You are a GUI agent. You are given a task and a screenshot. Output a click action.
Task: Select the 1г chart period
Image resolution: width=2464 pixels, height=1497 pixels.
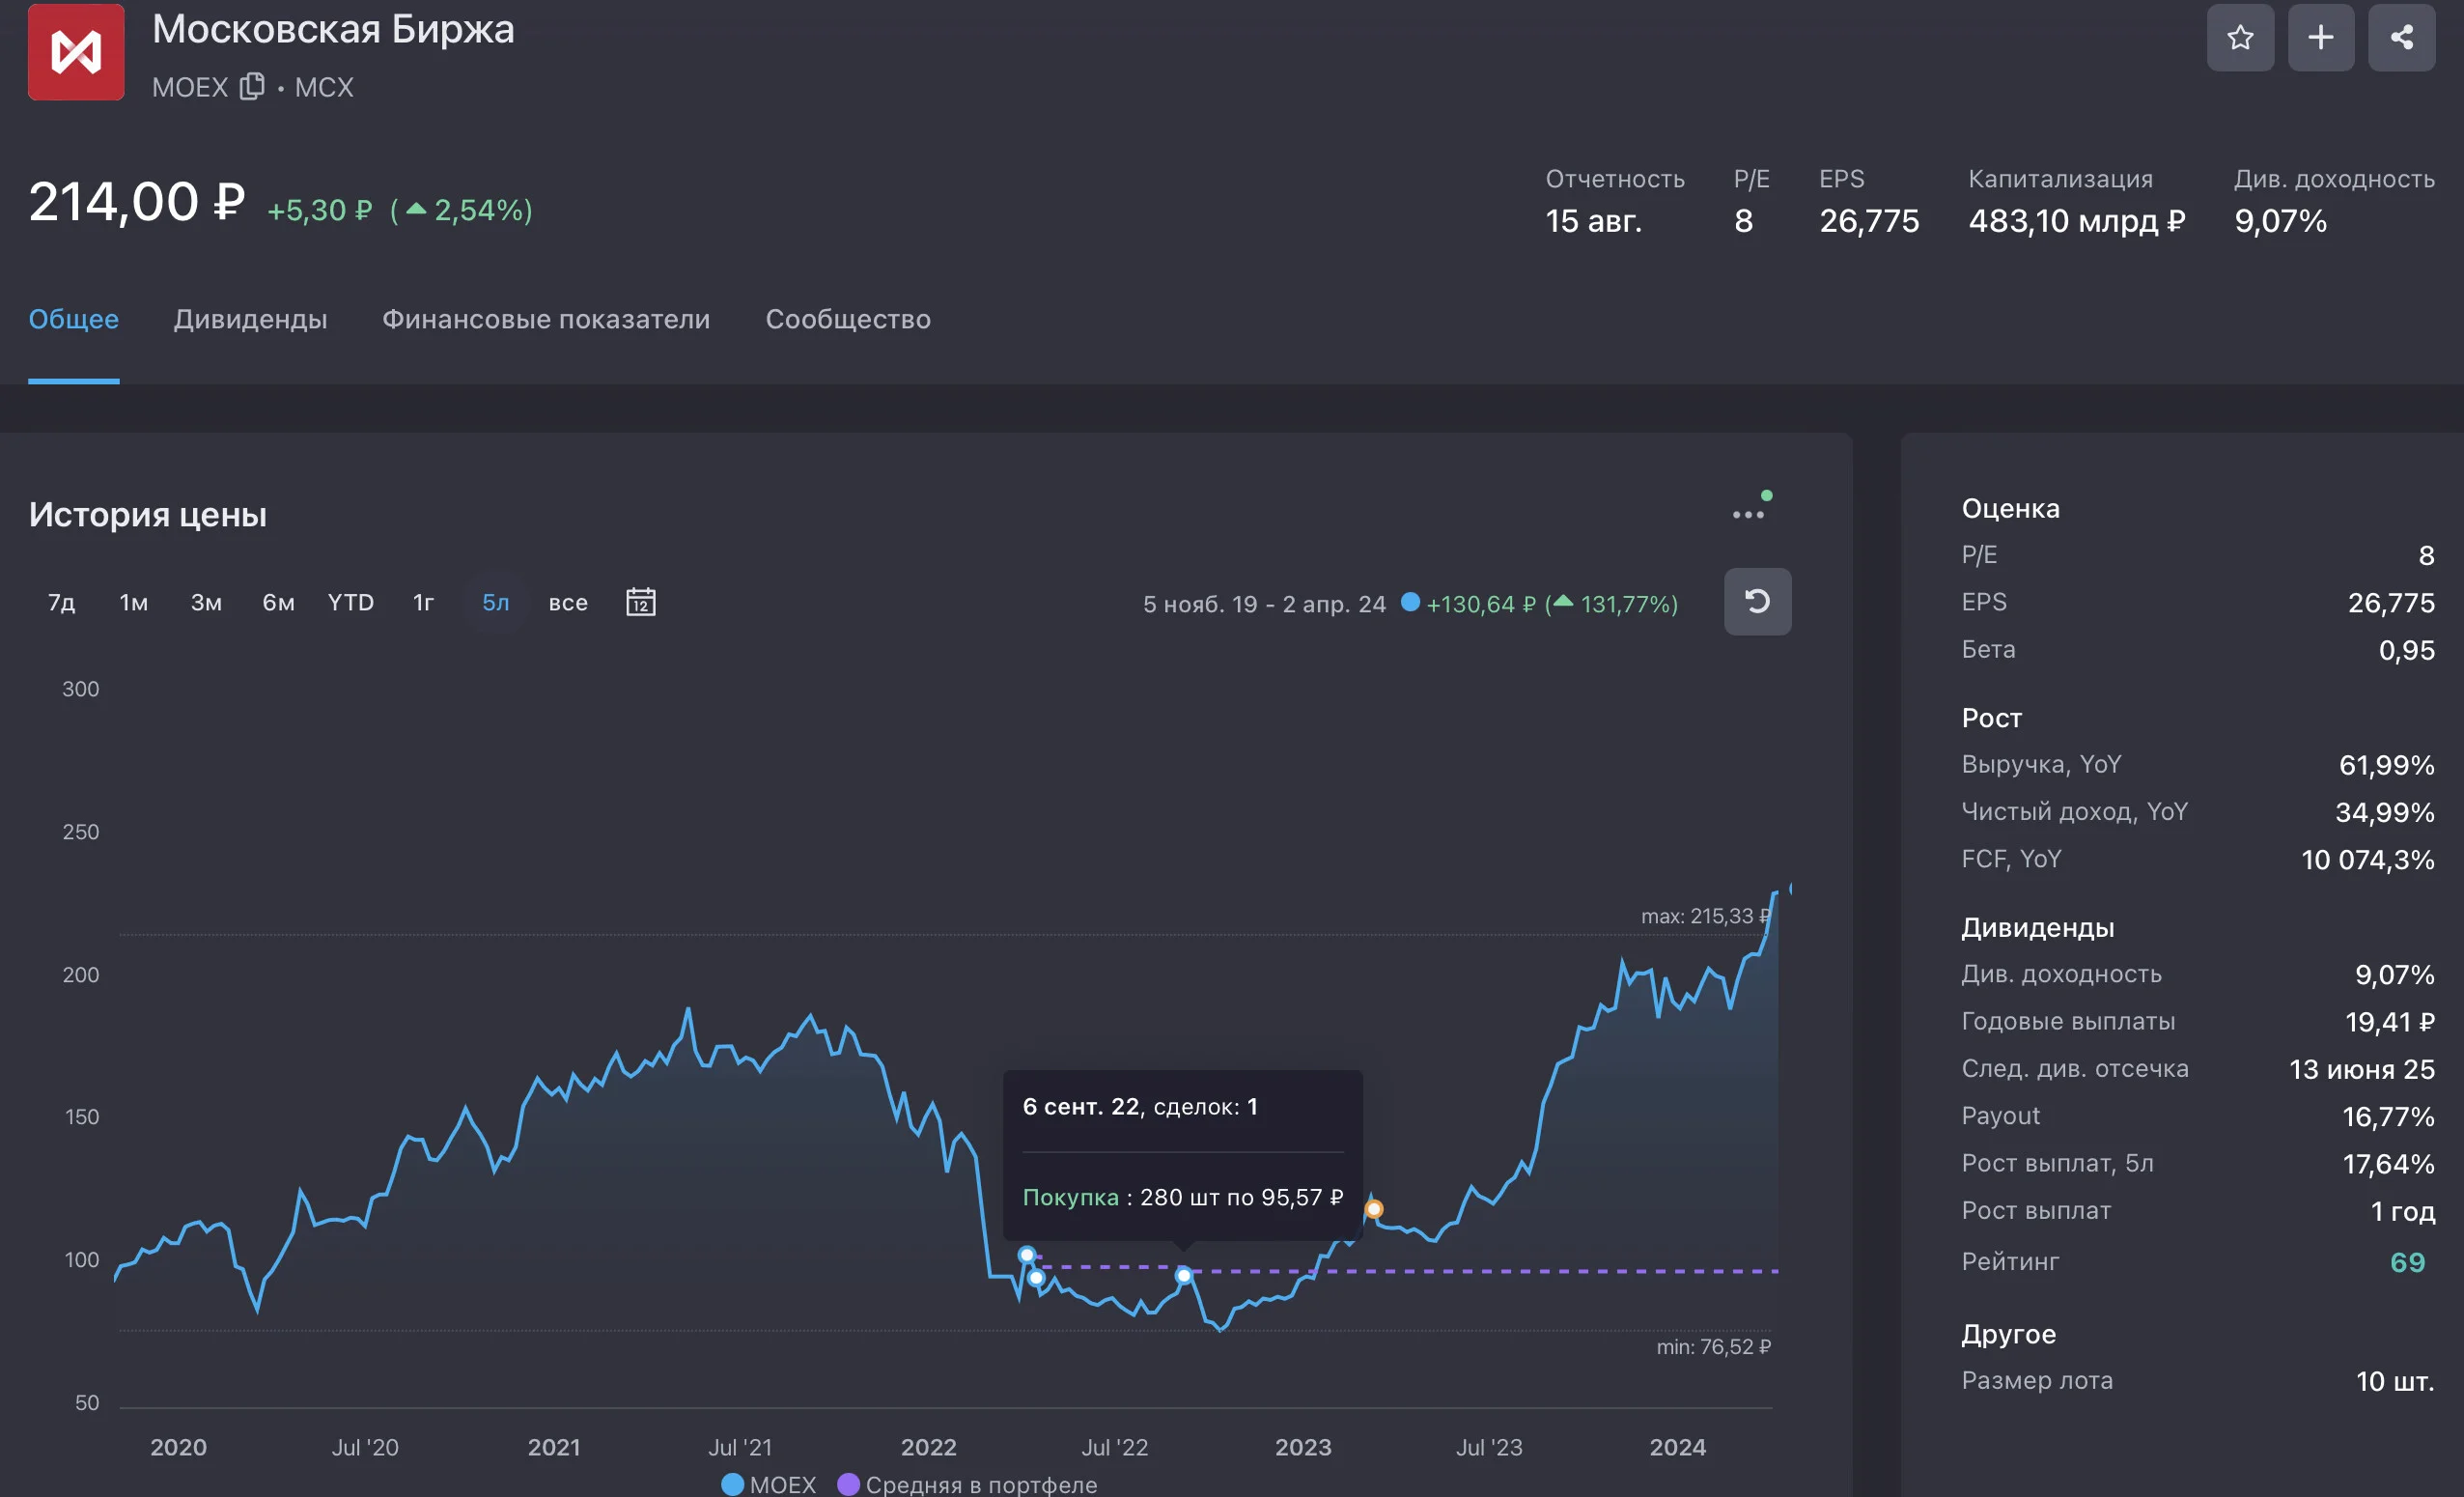[423, 602]
